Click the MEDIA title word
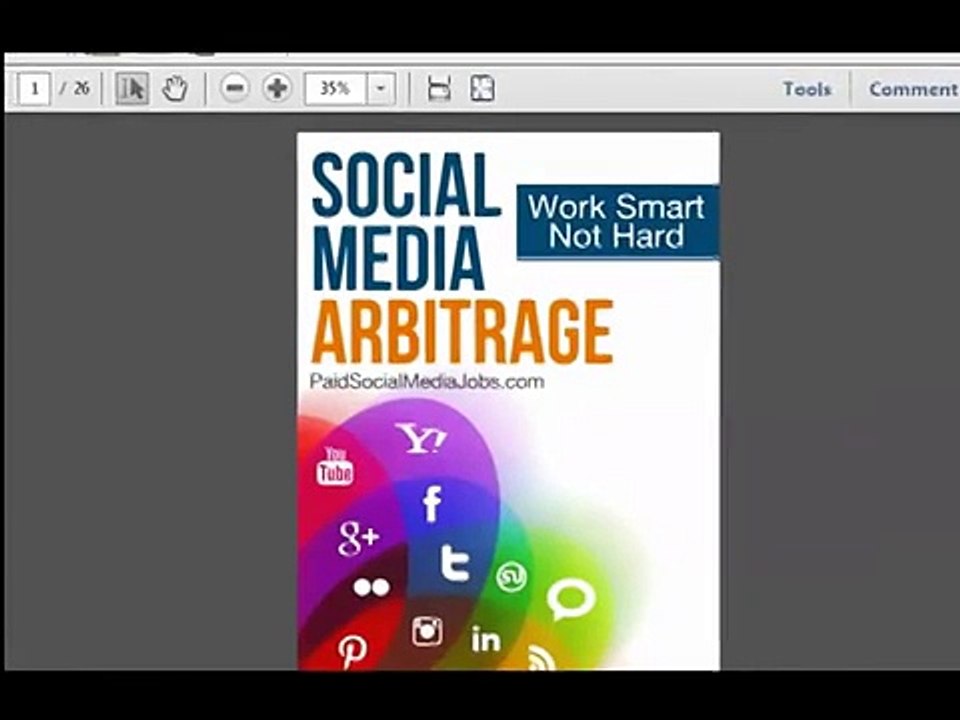960x720 pixels. [398, 258]
